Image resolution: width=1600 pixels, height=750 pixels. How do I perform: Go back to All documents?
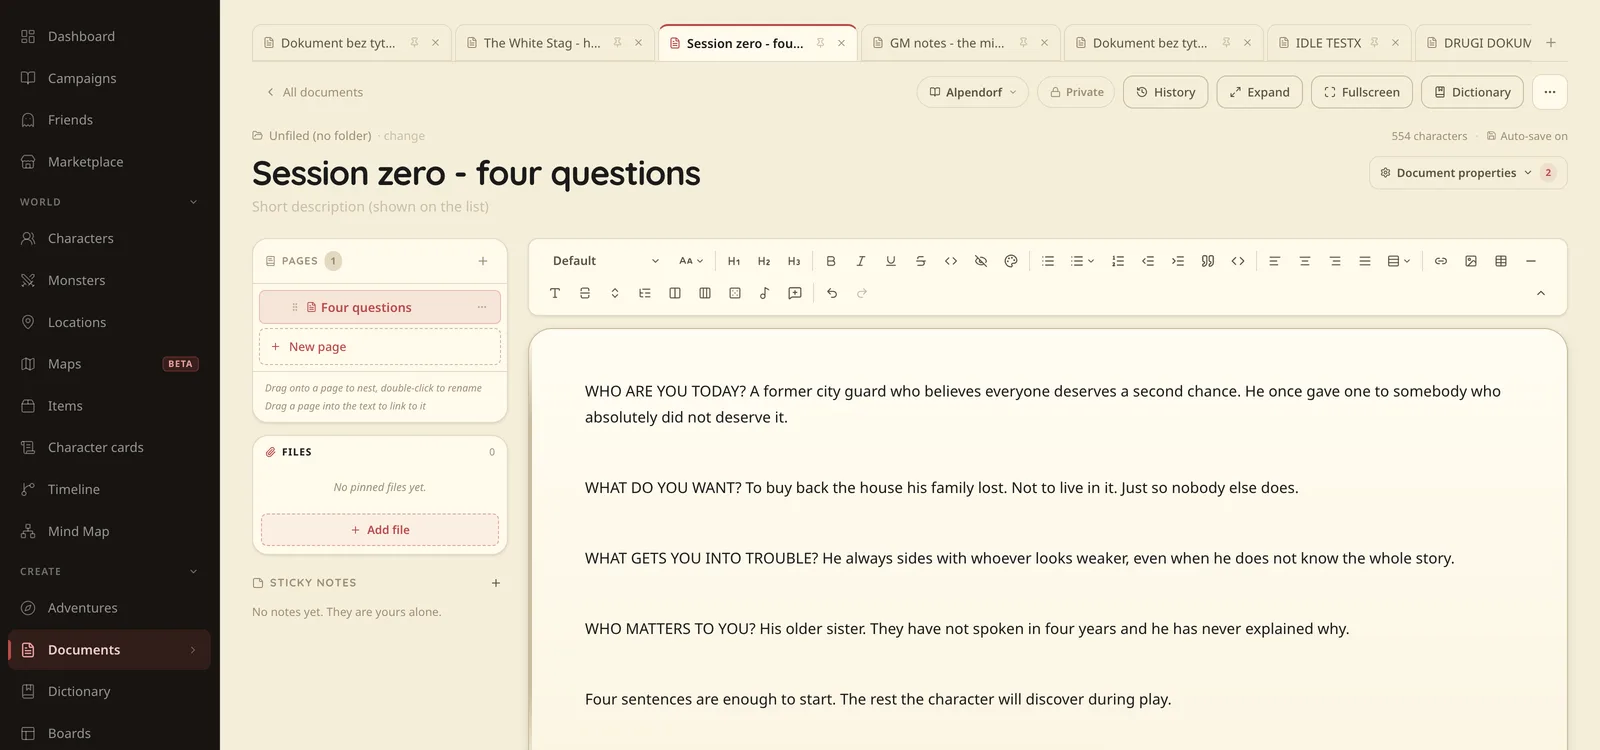pos(314,92)
